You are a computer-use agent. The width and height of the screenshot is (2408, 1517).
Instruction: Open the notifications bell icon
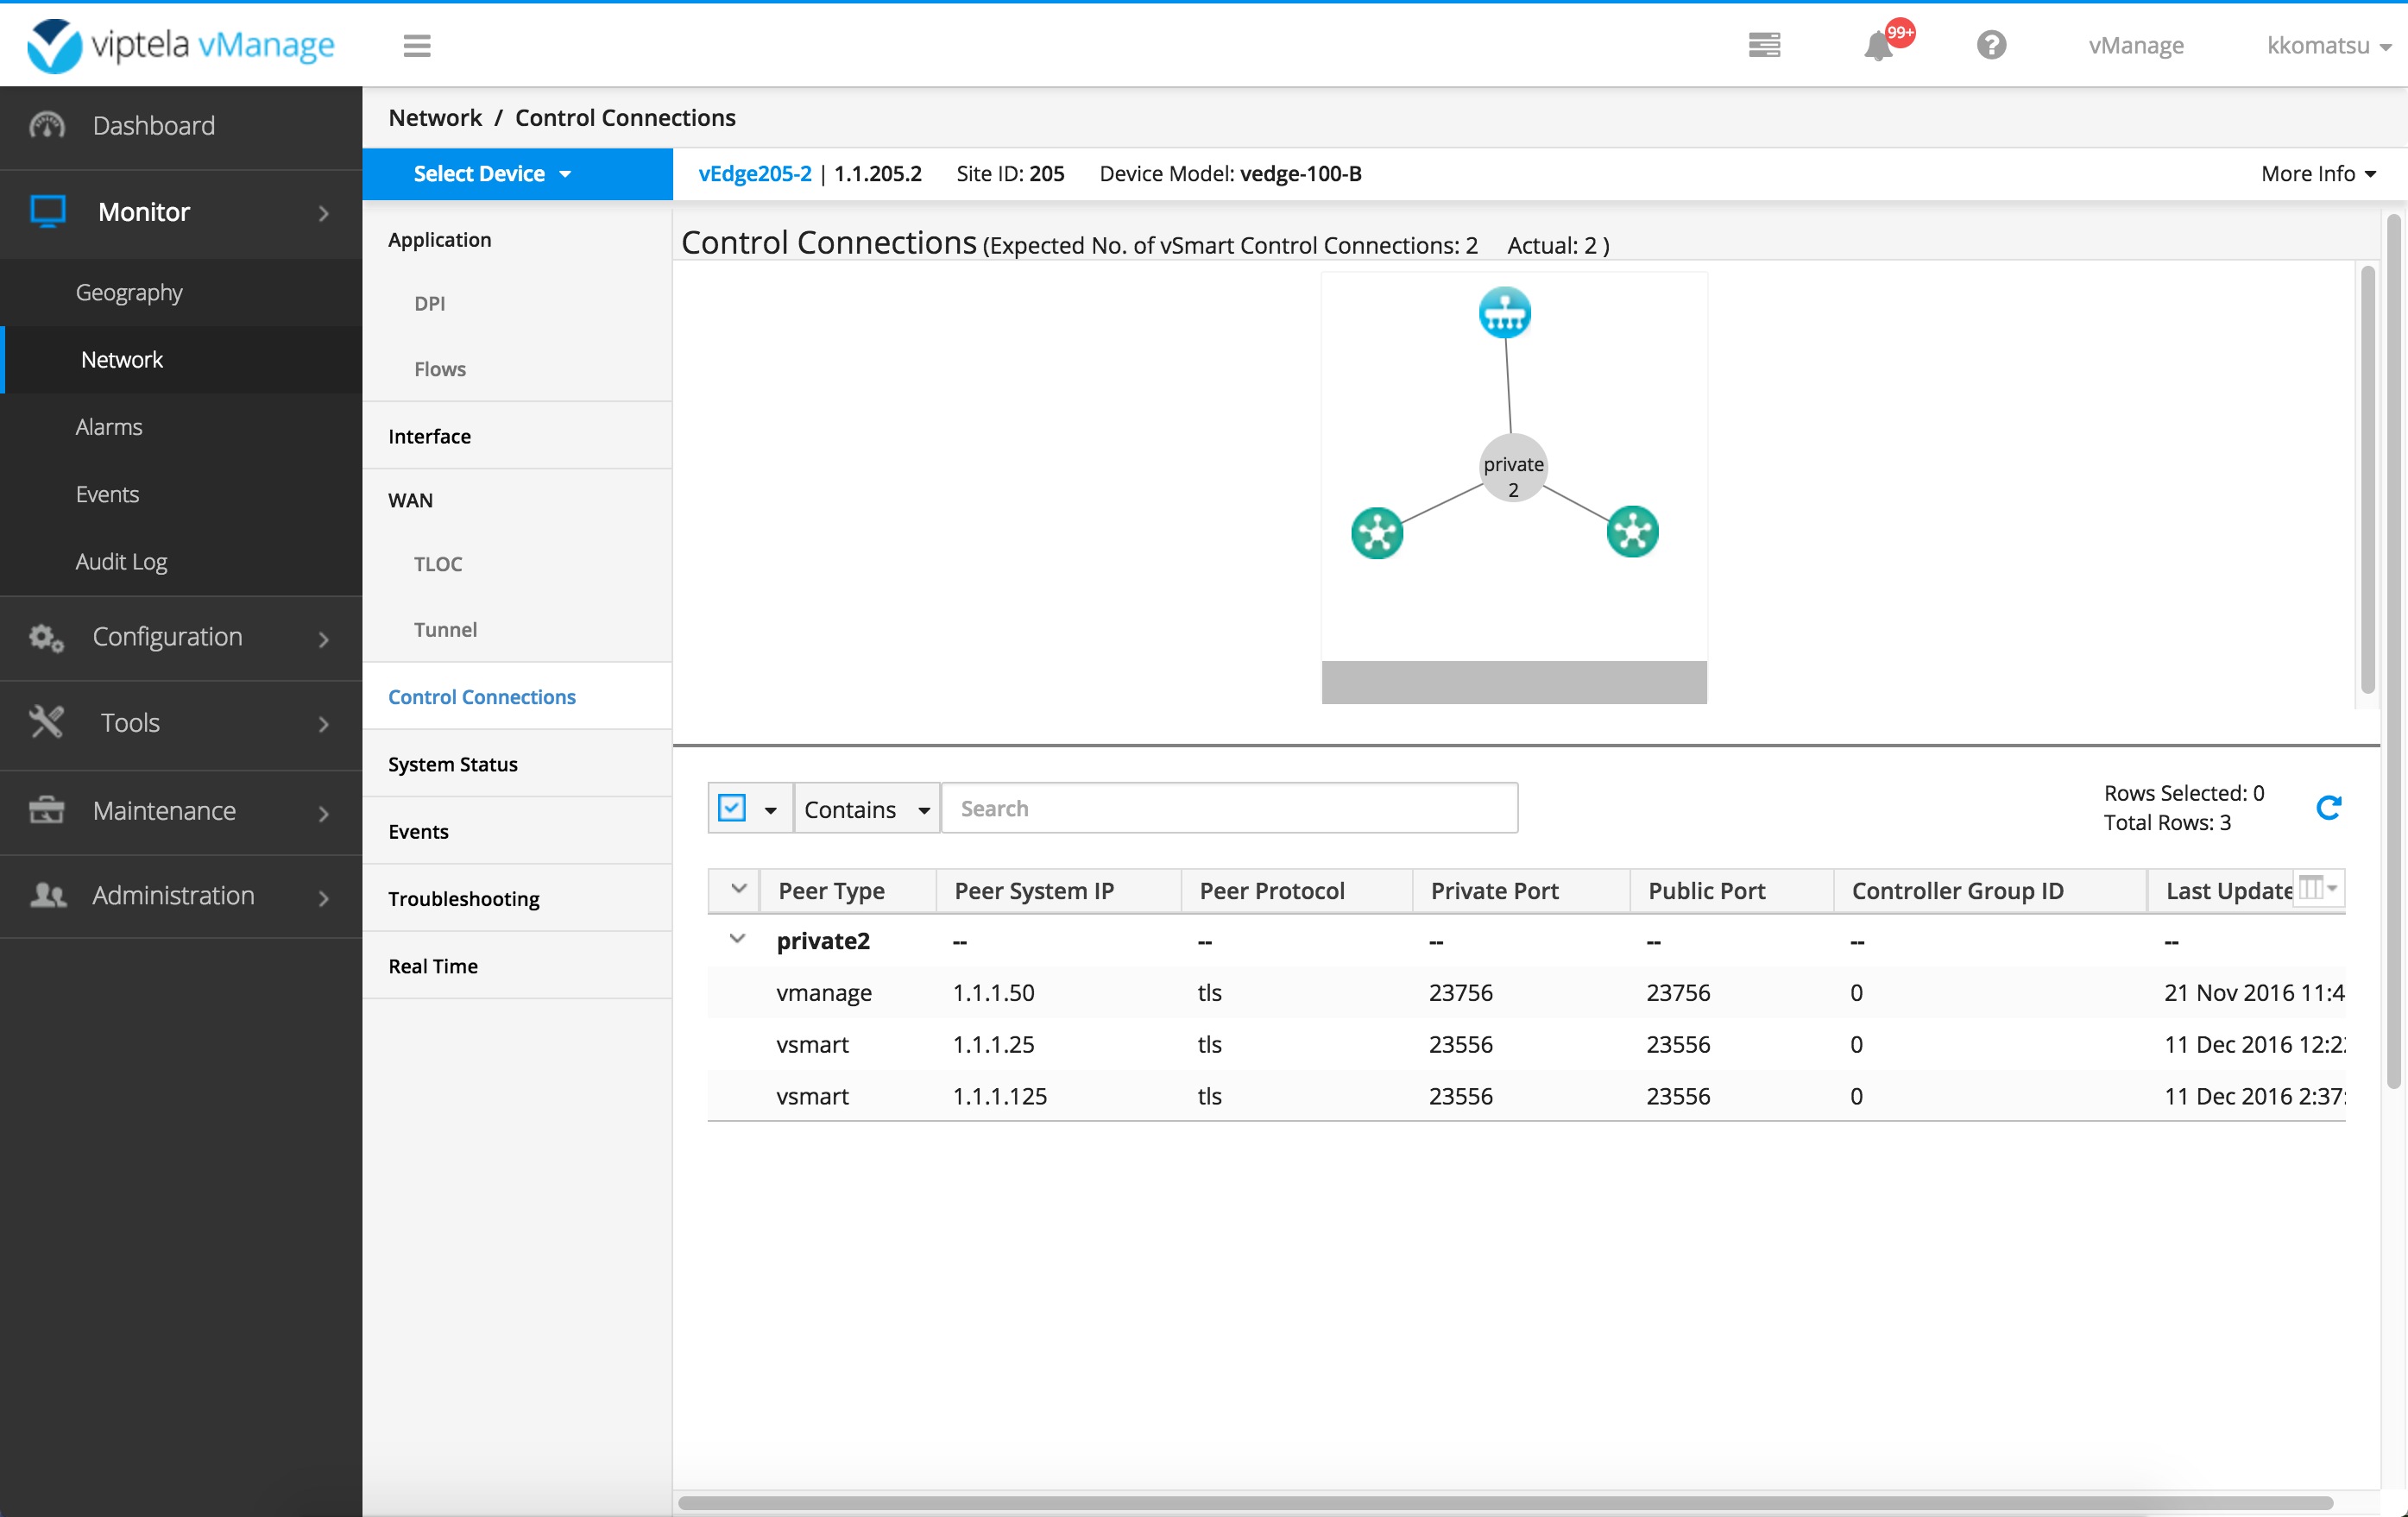coord(1880,45)
